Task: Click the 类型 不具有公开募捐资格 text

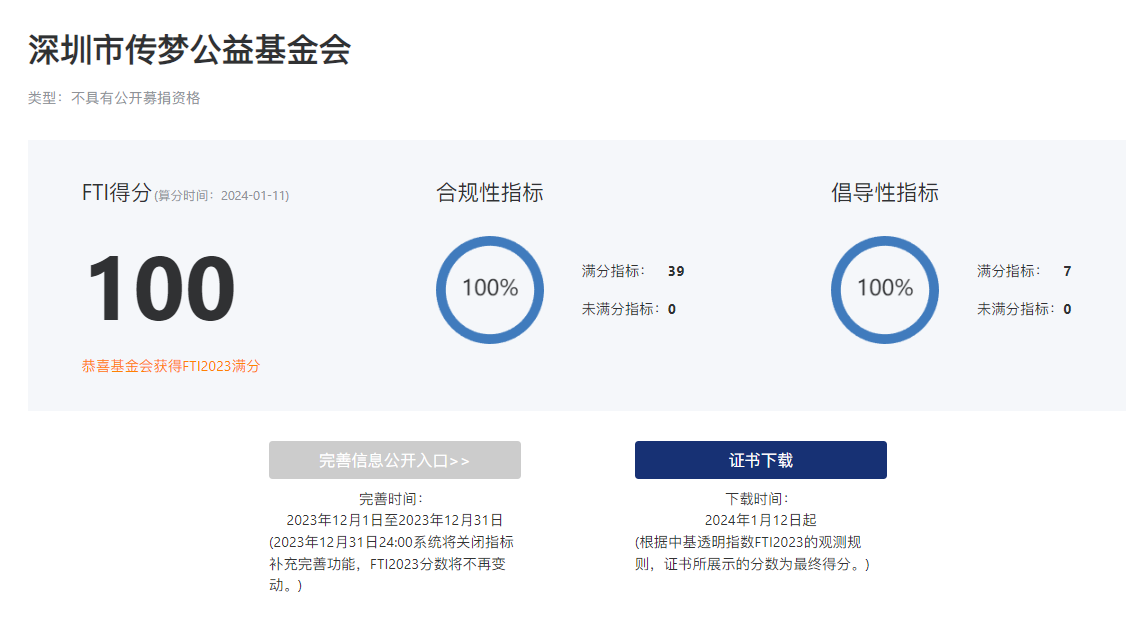Action: click(x=114, y=98)
